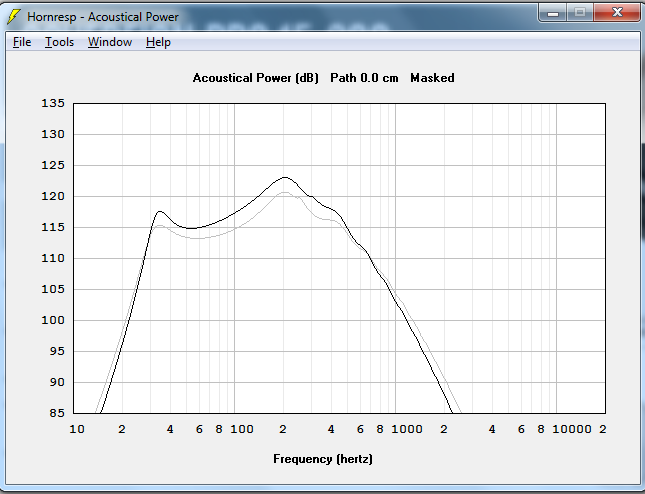The width and height of the screenshot is (645, 494).
Task: Click the 105 value on vertical axis
Action: coord(53,289)
